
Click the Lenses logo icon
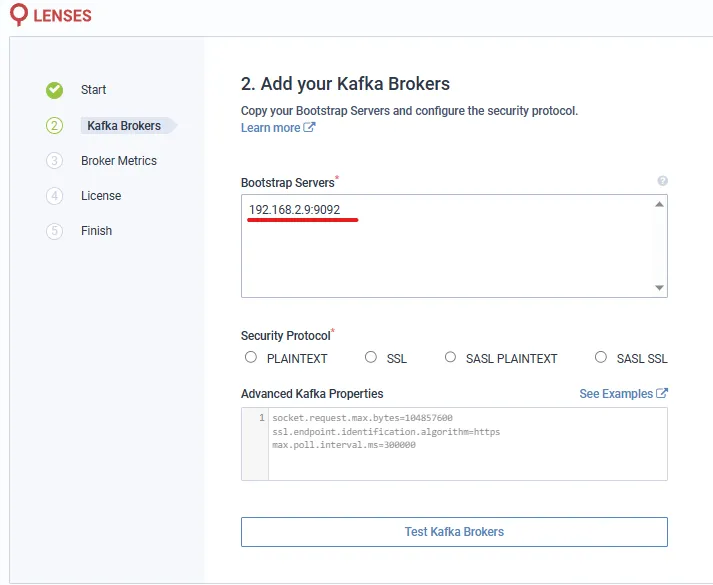pyautogui.click(x=19, y=15)
